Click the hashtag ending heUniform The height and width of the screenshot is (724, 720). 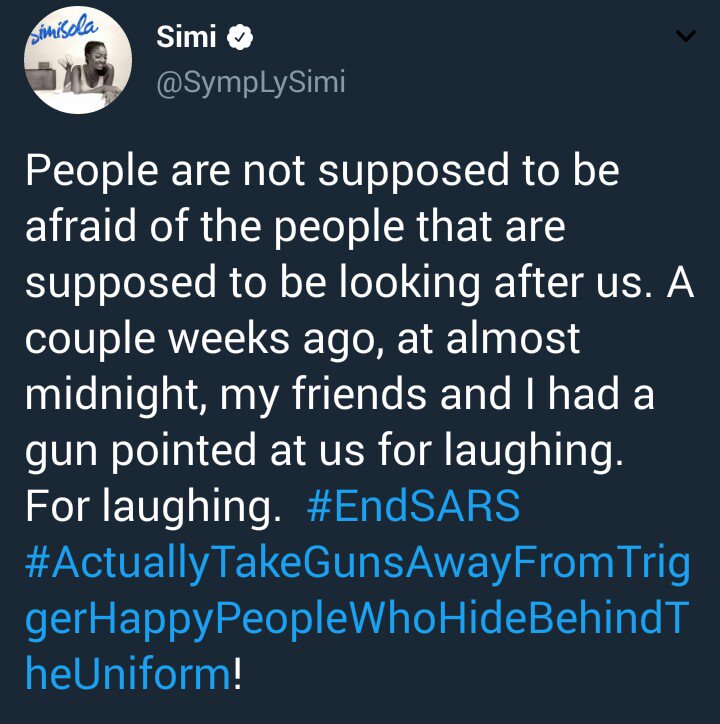point(128,675)
